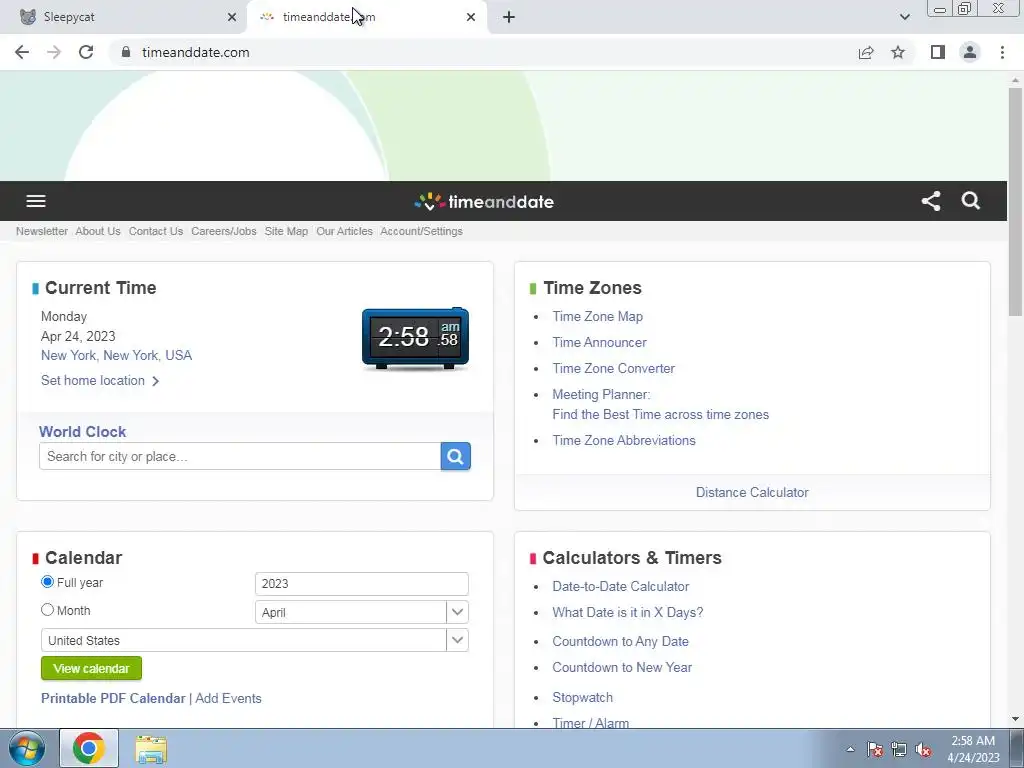Image resolution: width=1024 pixels, height=768 pixels.
Task: Click the share icon in site header
Action: pyautogui.click(x=931, y=201)
